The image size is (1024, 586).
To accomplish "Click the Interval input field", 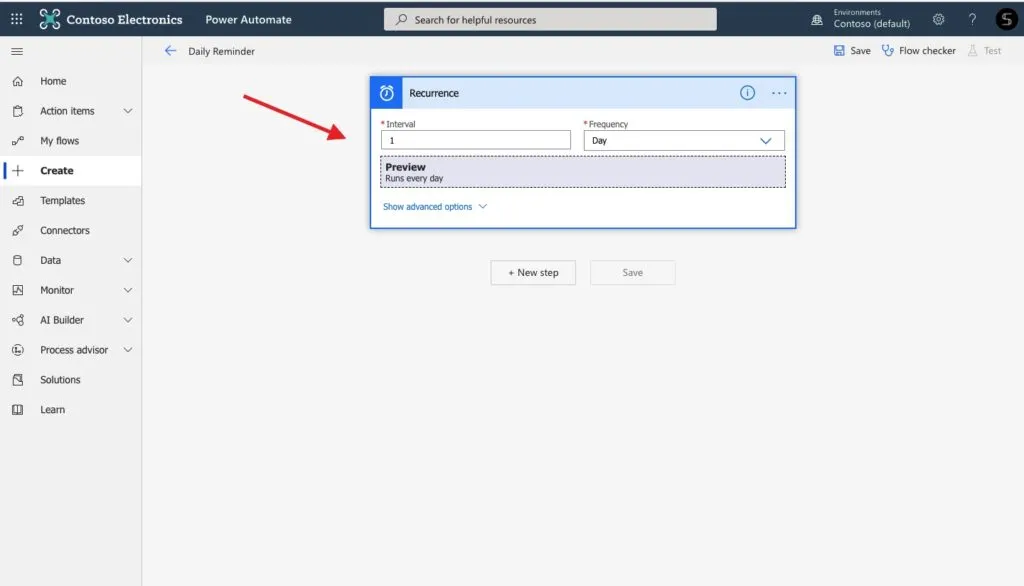I will click(x=475, y=140).
